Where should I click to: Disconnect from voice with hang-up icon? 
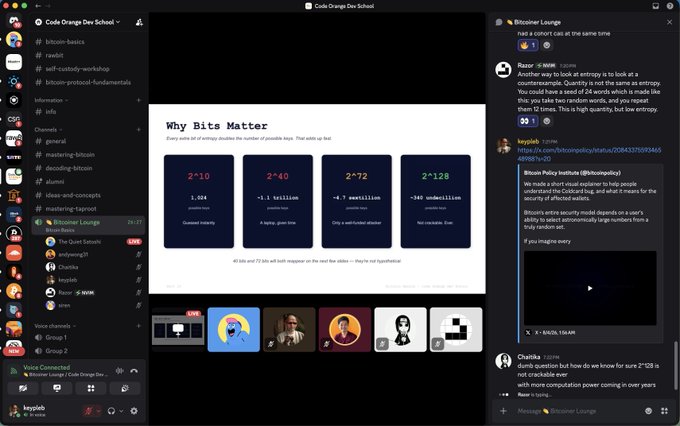tap(134, 370)
